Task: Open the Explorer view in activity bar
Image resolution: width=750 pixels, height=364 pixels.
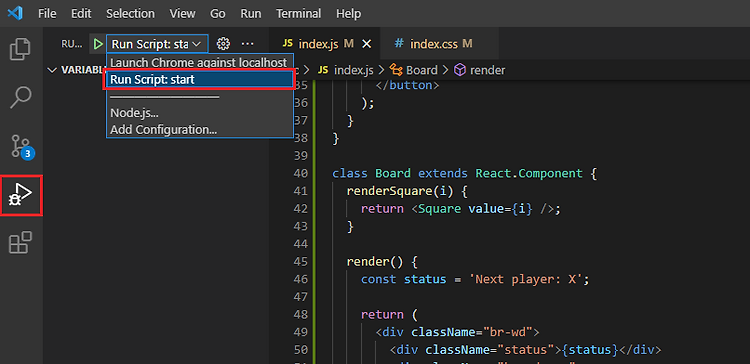Action: click(x=20, y=48)
